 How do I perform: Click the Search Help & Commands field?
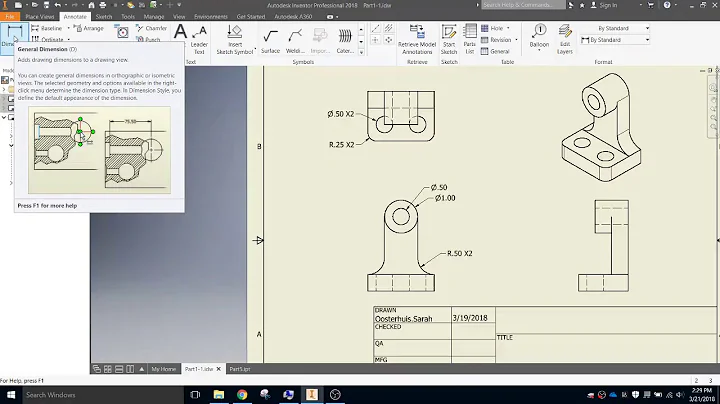(x=523, y=5)
